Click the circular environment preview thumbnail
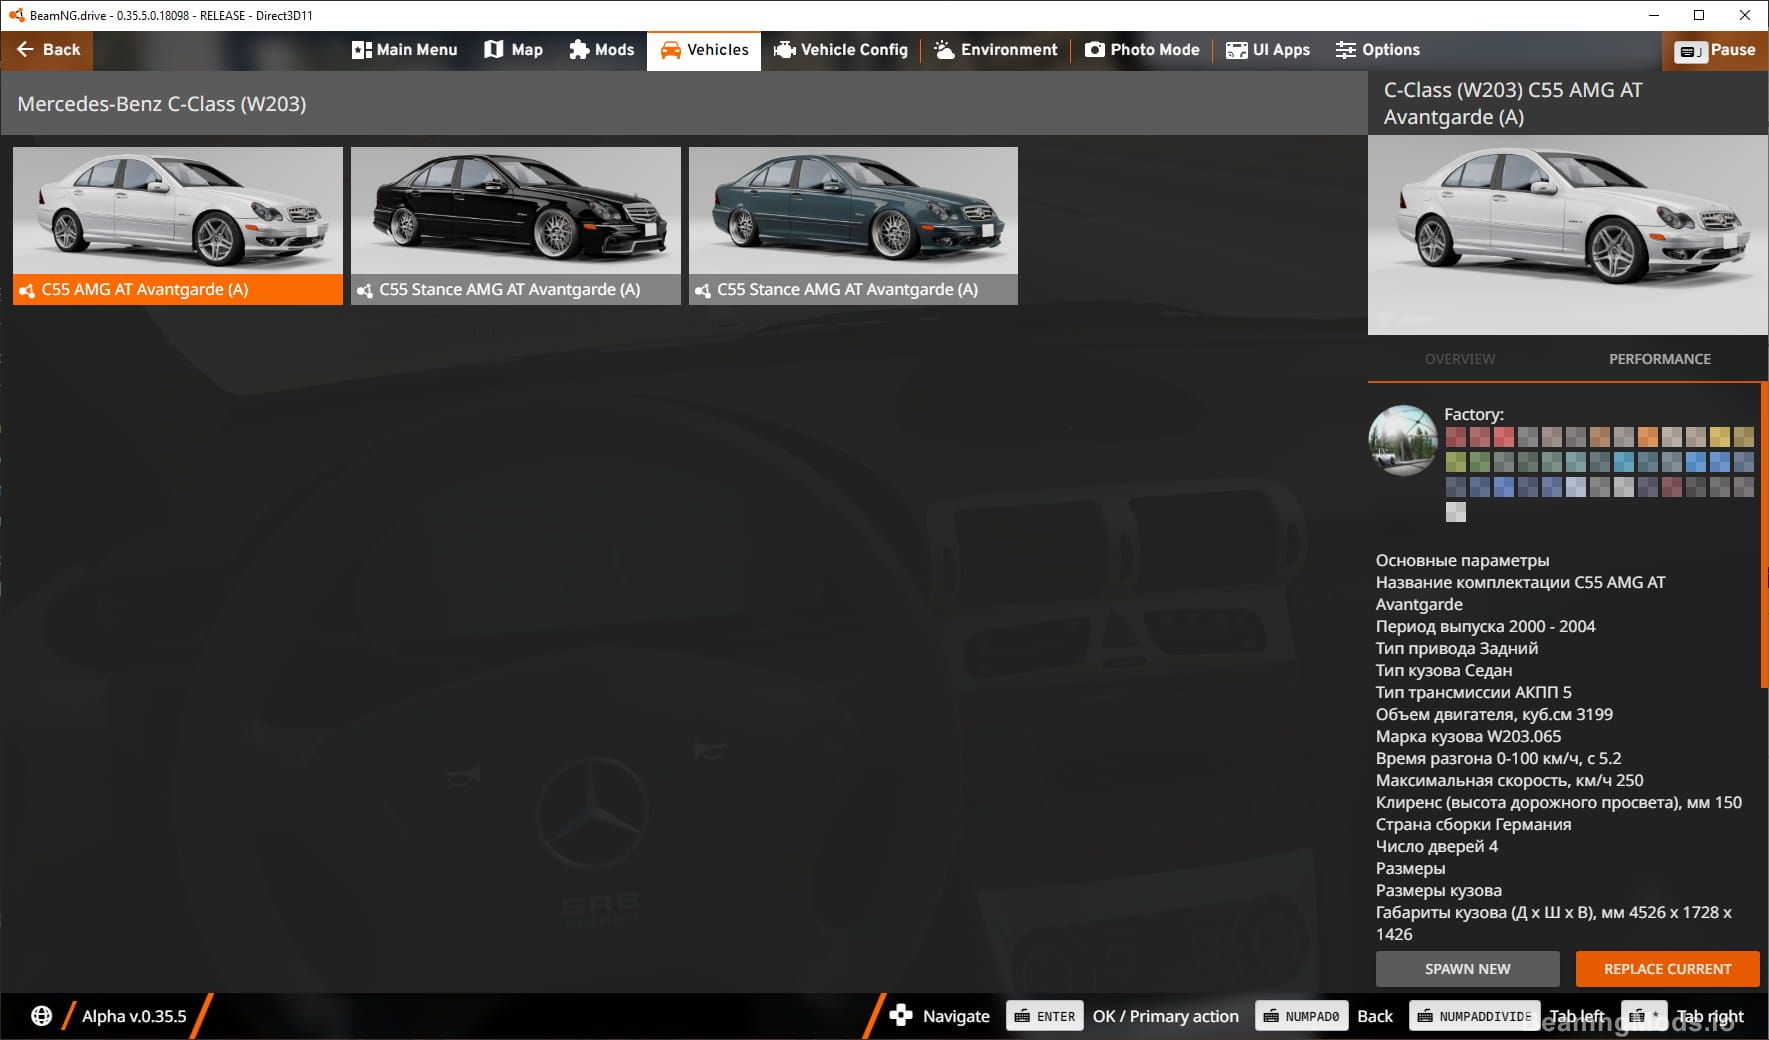The height and width of the screenshot is (1040, 1769). [x=1403, y=440]
